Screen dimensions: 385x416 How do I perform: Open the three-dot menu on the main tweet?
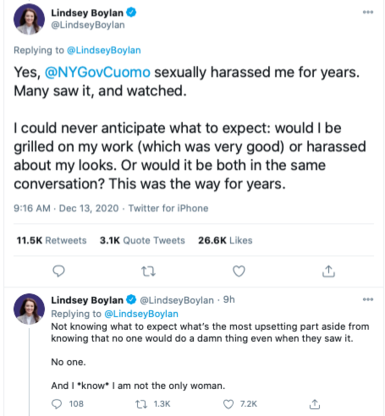tap(368, 12)
